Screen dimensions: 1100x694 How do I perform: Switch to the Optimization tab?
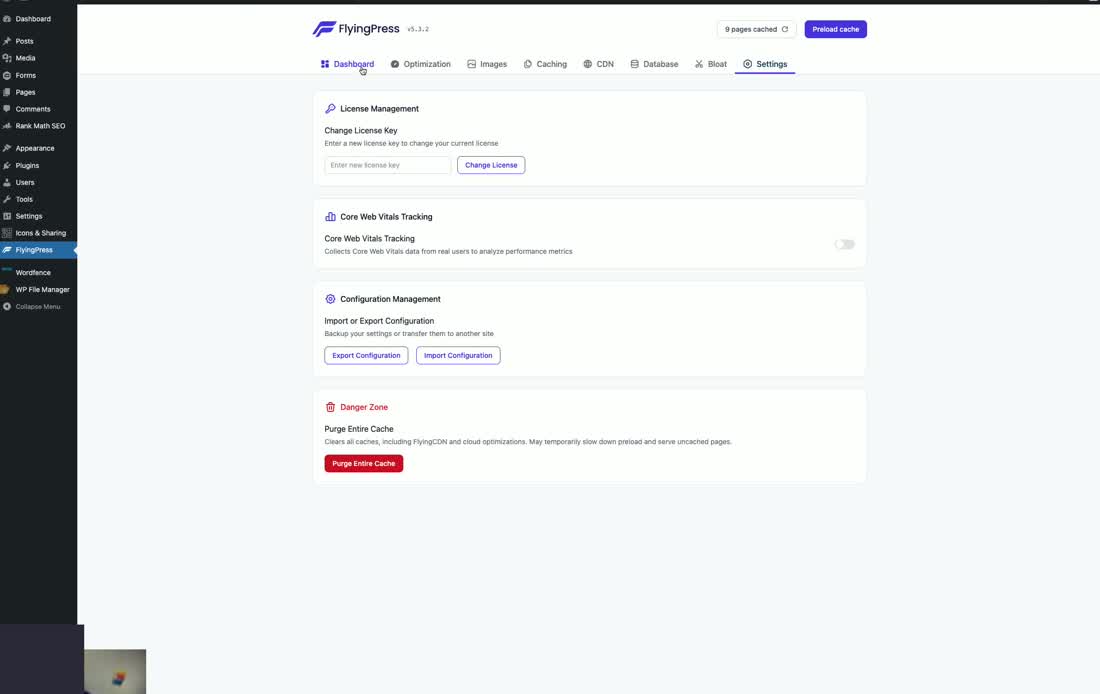coord(421,64)
